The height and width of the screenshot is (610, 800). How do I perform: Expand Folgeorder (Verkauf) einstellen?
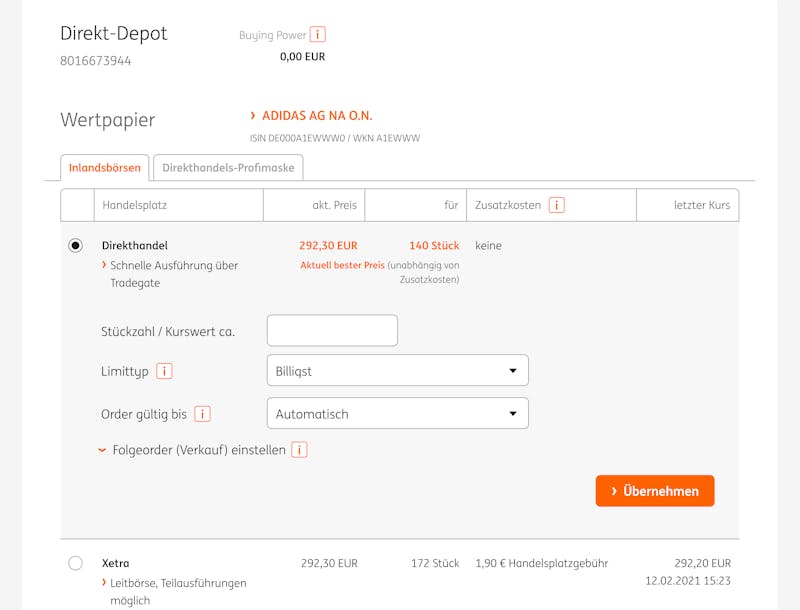coord(192,450)
